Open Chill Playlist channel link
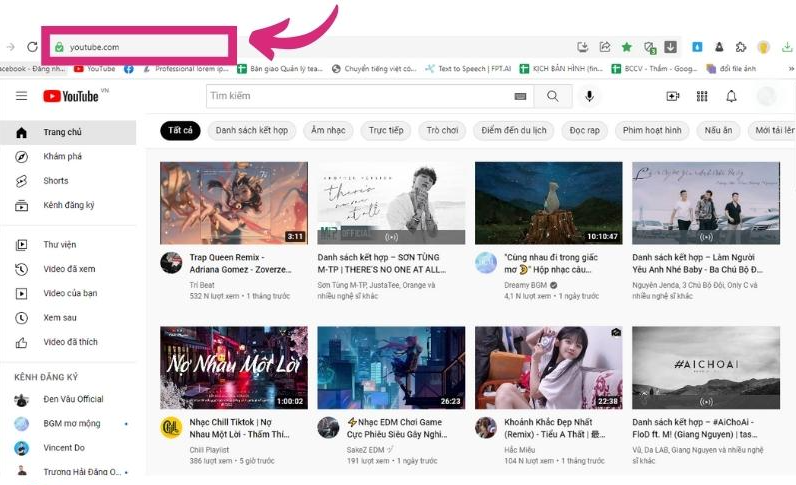The width and height of the screenshot is (796, 485). (x=209, y=450)
